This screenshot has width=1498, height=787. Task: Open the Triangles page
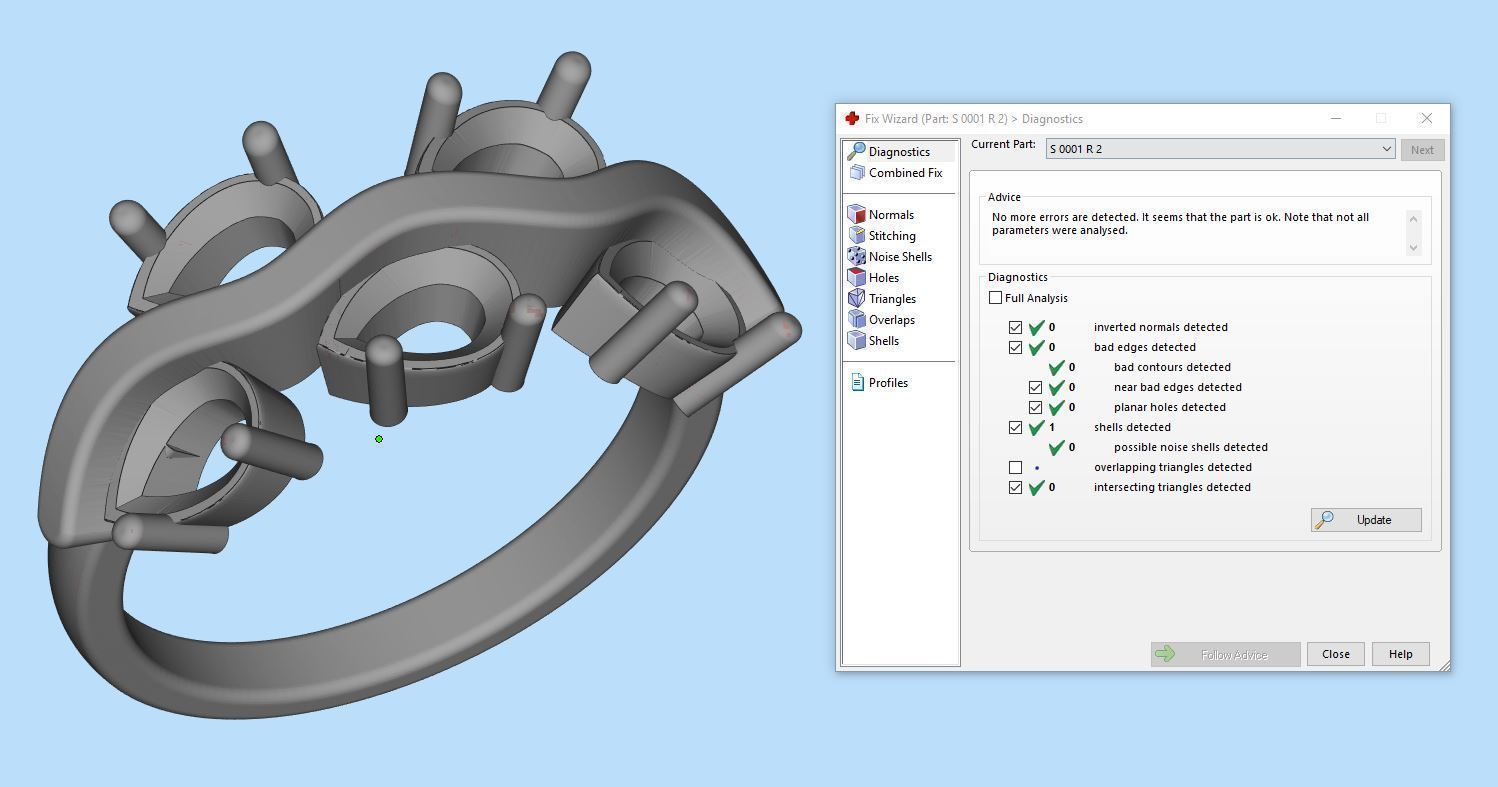point(892,299)
